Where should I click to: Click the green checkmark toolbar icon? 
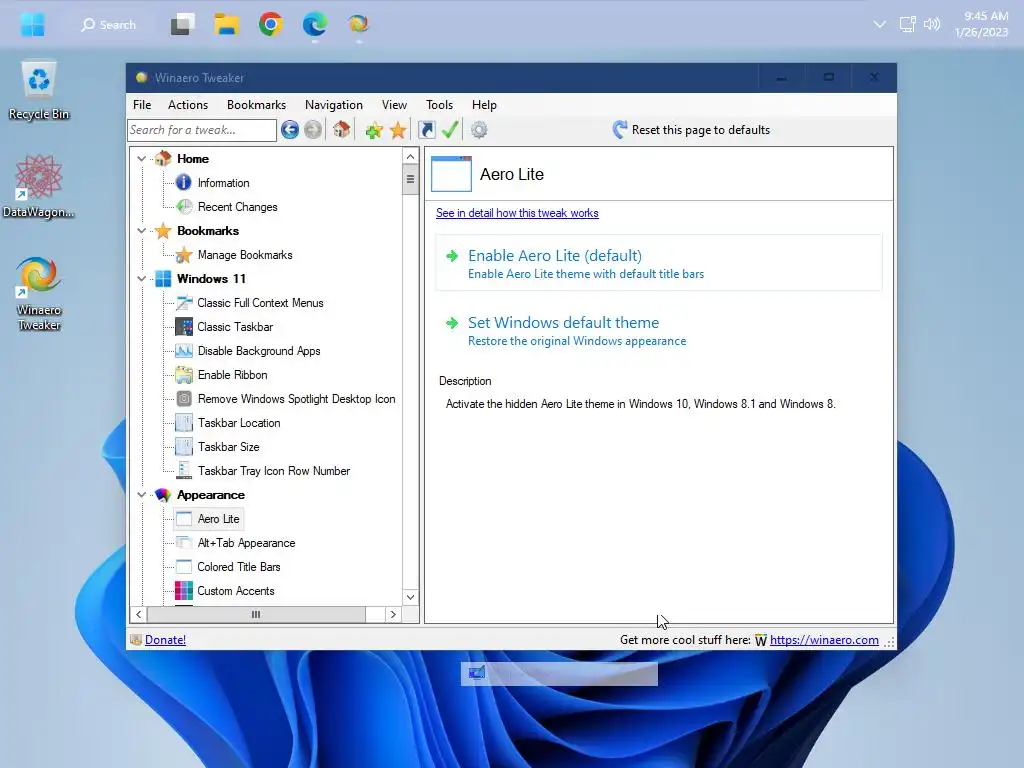point(450,130)
